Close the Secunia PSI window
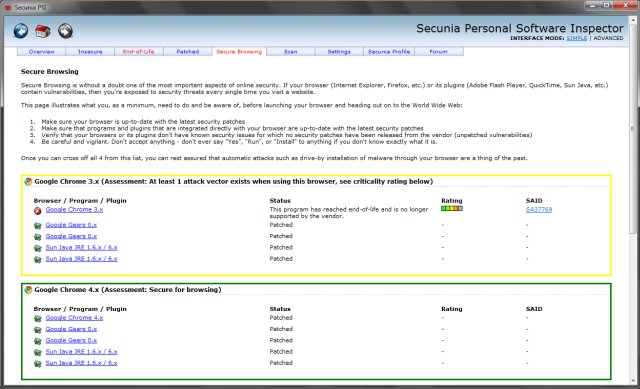The width and height of the screenshot is (640, 389). [625, 5]
